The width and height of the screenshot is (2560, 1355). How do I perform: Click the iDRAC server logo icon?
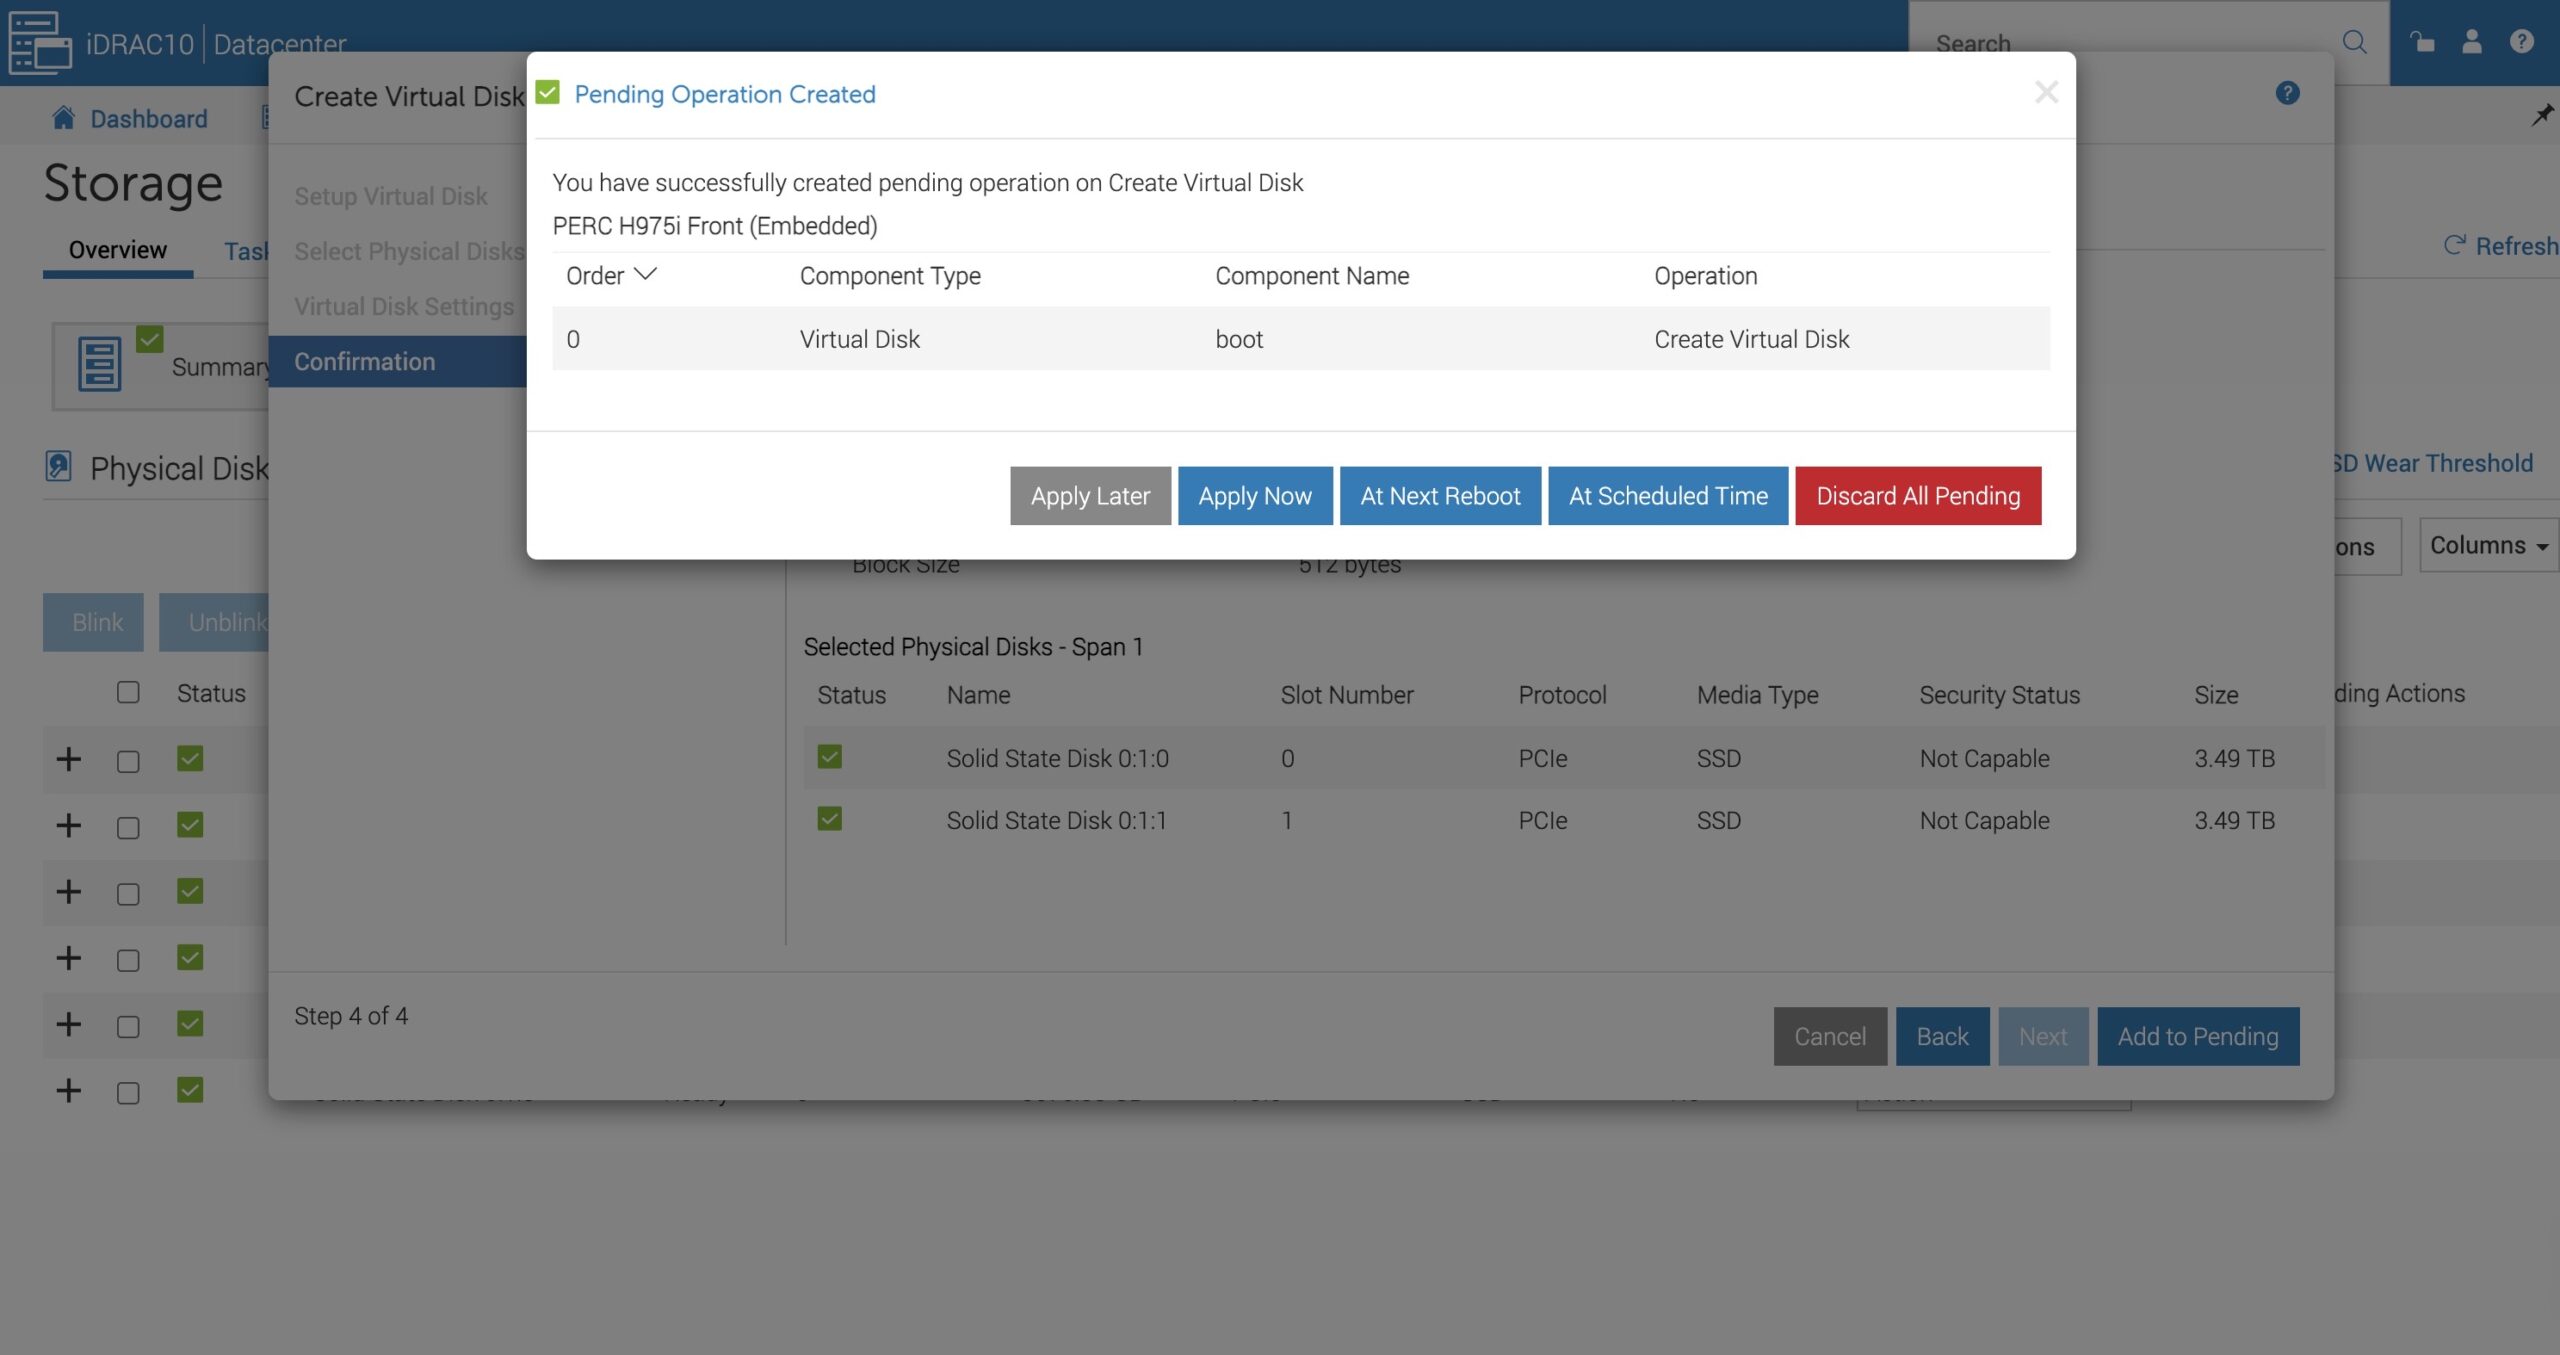tap(40, 43)
